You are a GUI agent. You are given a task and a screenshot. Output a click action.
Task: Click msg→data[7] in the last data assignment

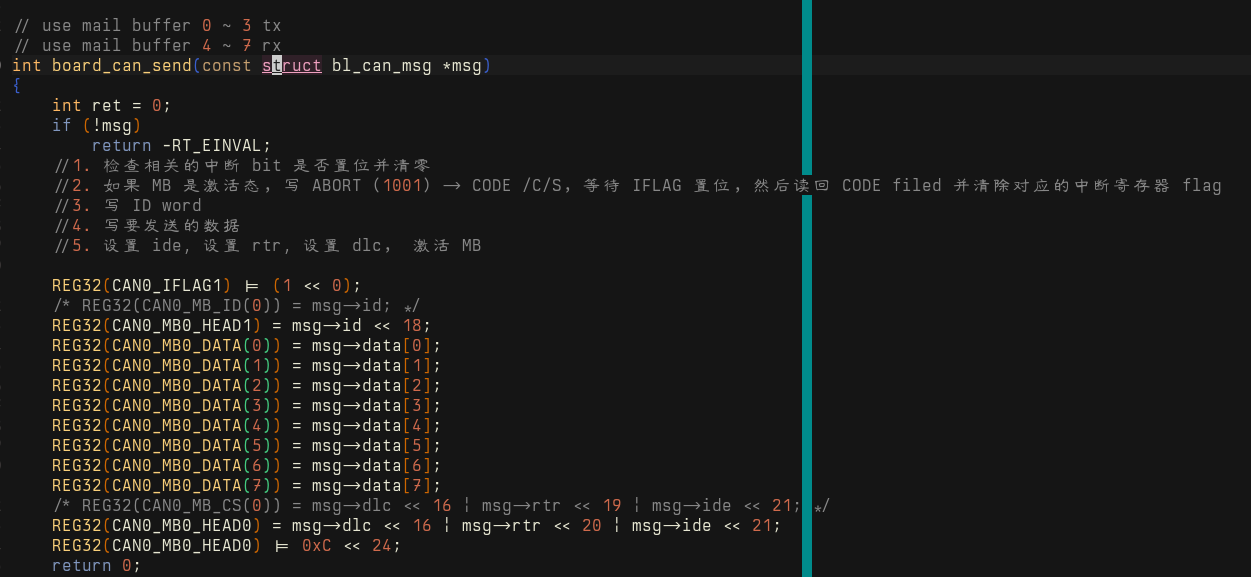point(371,486)
